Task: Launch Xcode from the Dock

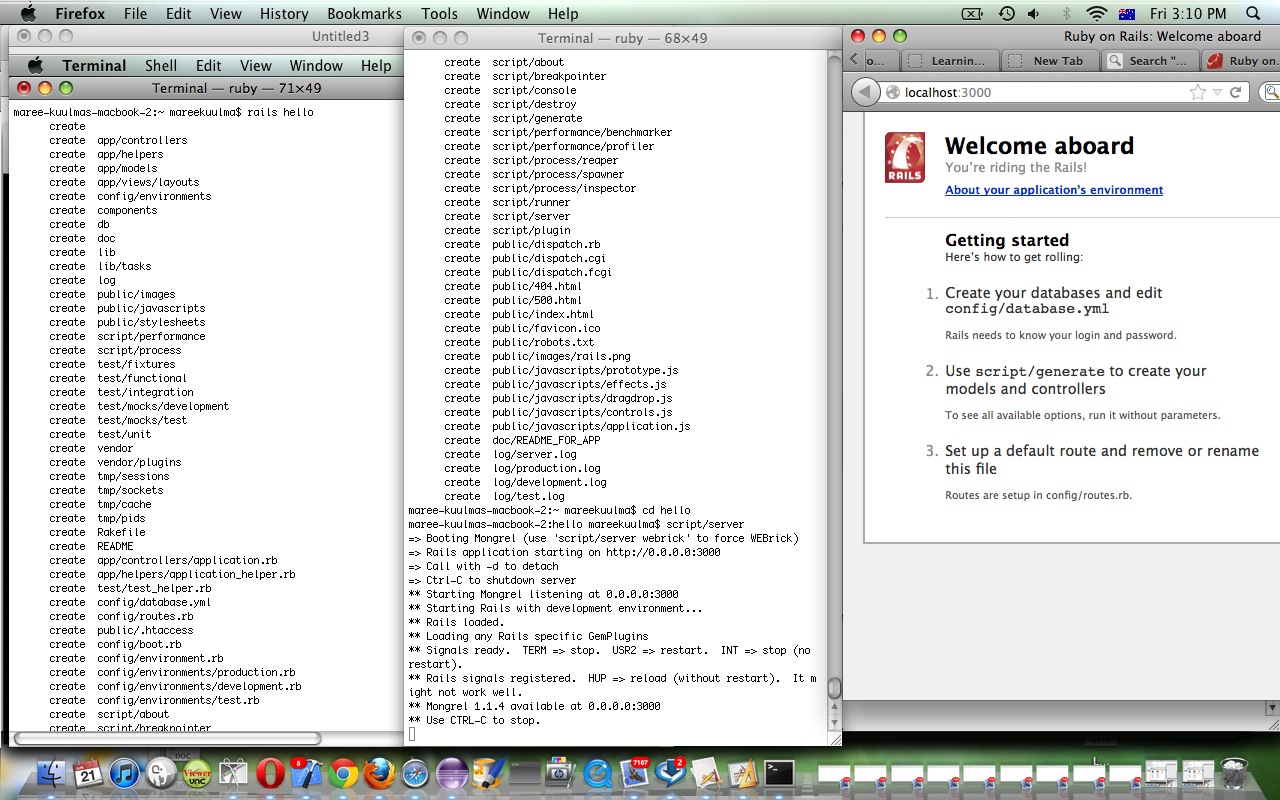Action: pos(306,773)
